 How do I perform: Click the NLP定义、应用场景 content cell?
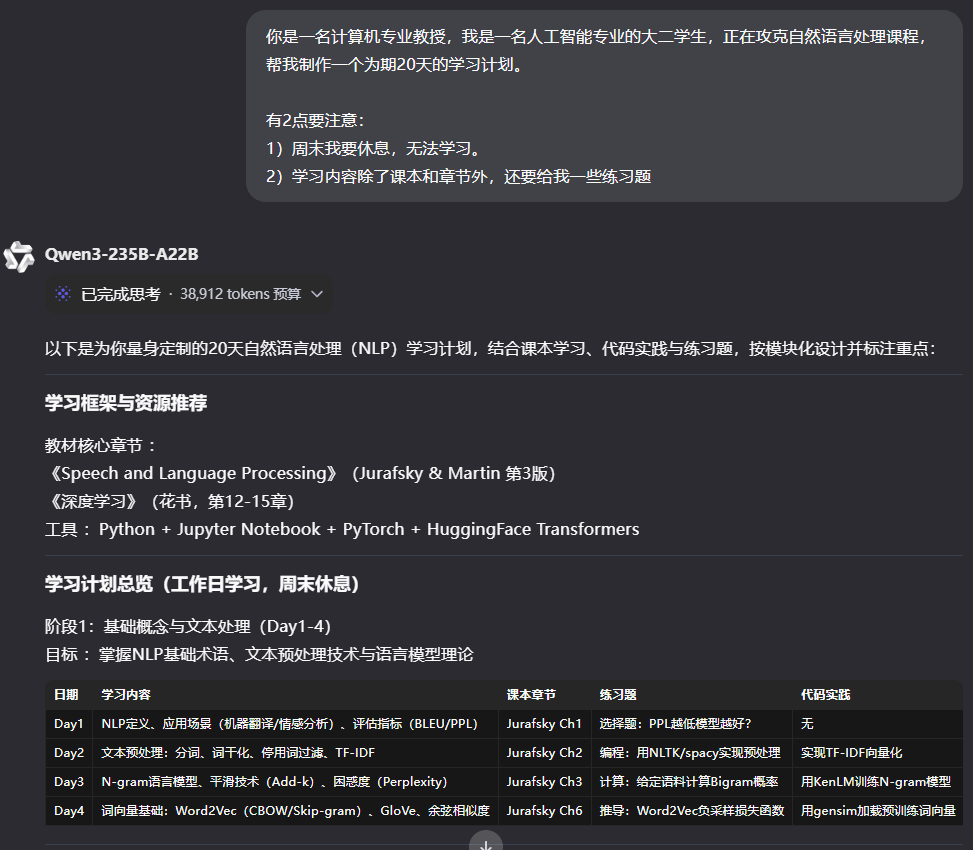[x=295, y=724]
